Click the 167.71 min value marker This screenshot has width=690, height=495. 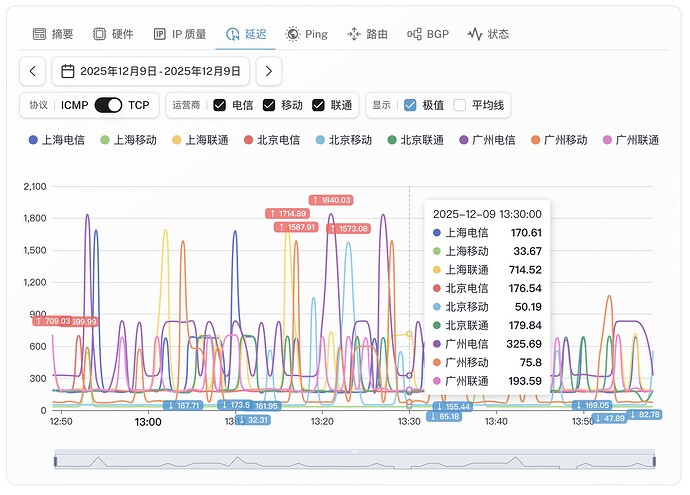pyautogui.click(x=183, y=405)
